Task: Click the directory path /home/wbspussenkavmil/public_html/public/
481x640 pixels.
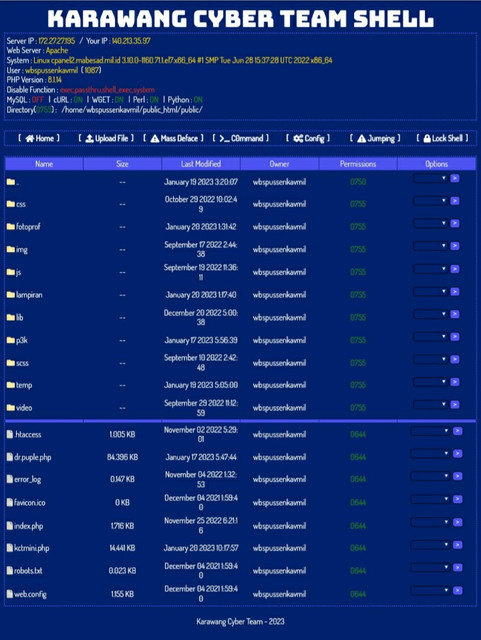Action: tap(132, 109)
